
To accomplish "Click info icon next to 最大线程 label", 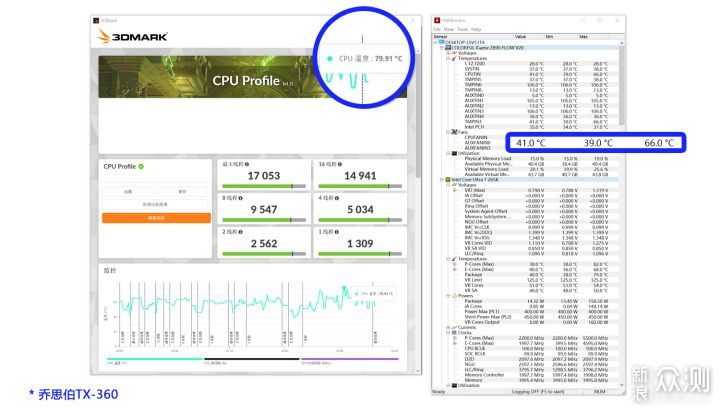I will pos(247,164).
